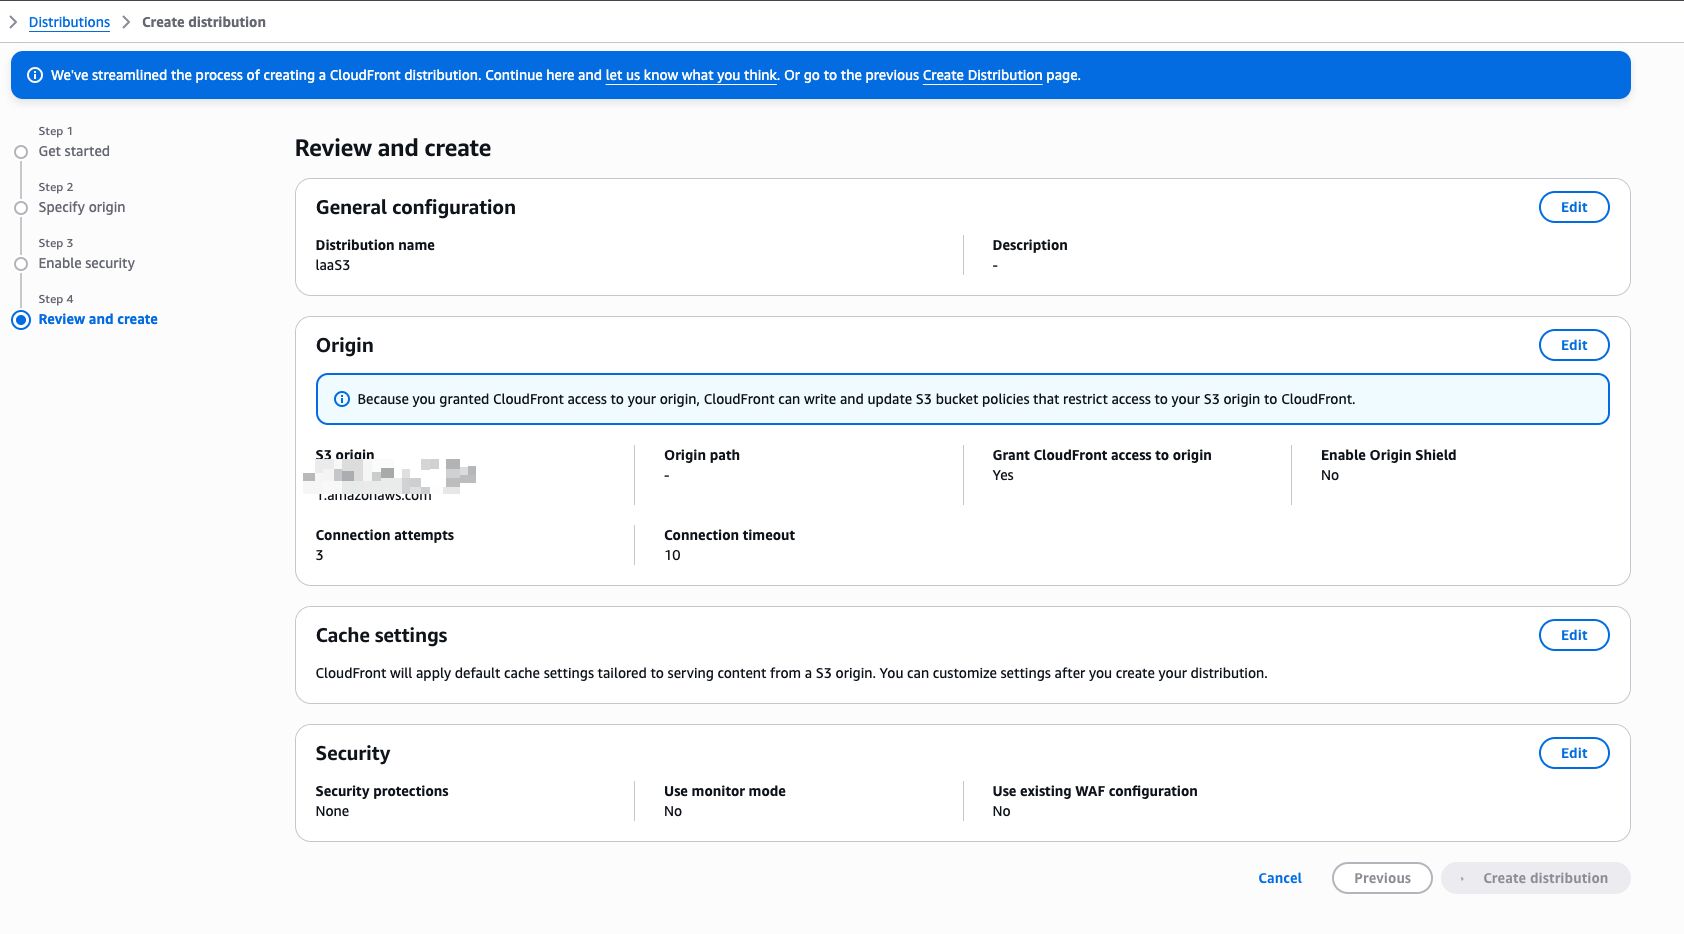Click the info icon in the blue banner

(x=35, y=75)
